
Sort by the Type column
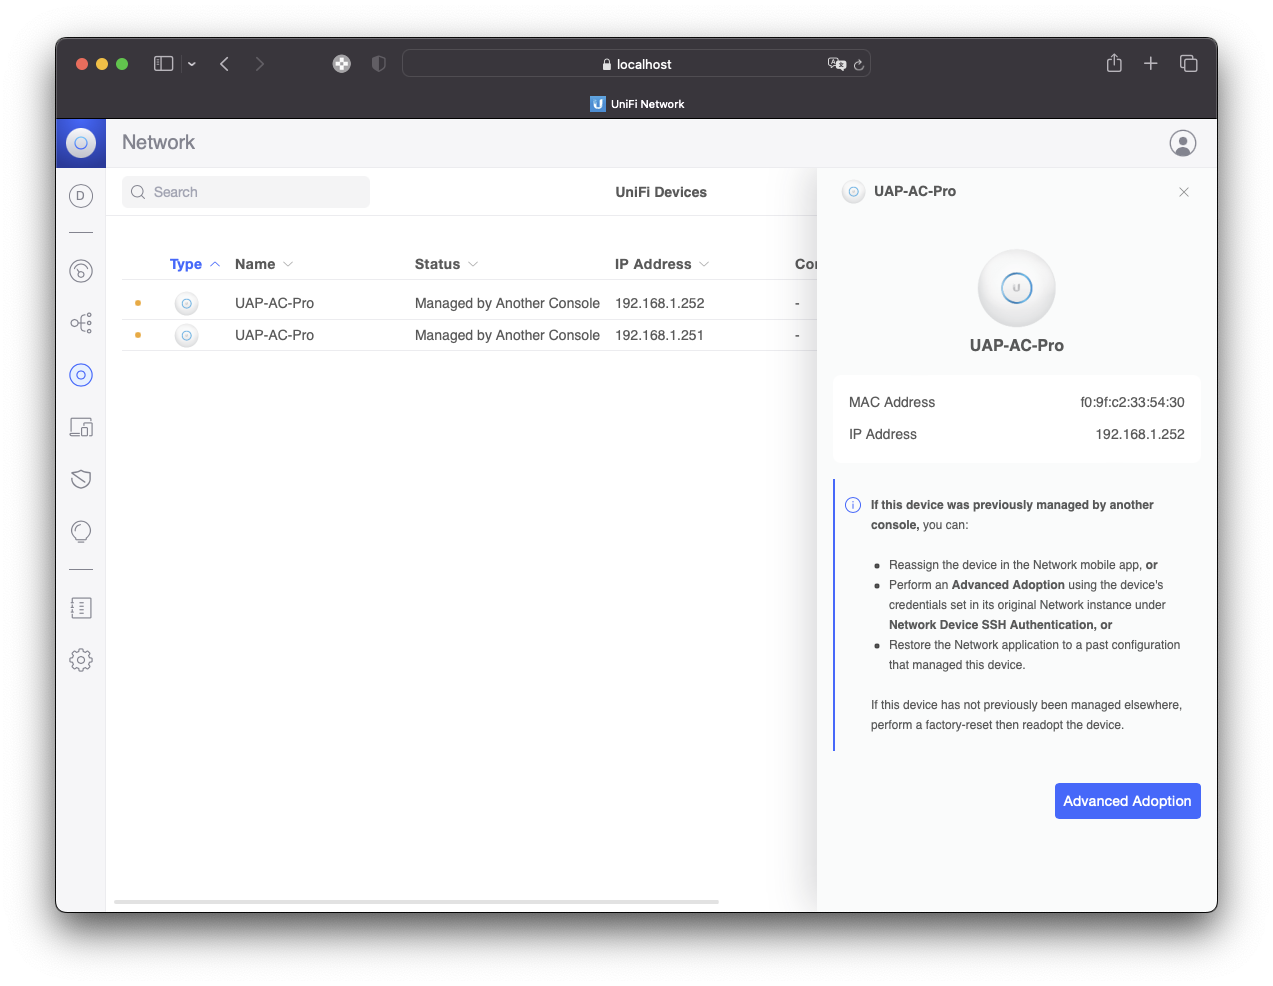tap(195, 264)
